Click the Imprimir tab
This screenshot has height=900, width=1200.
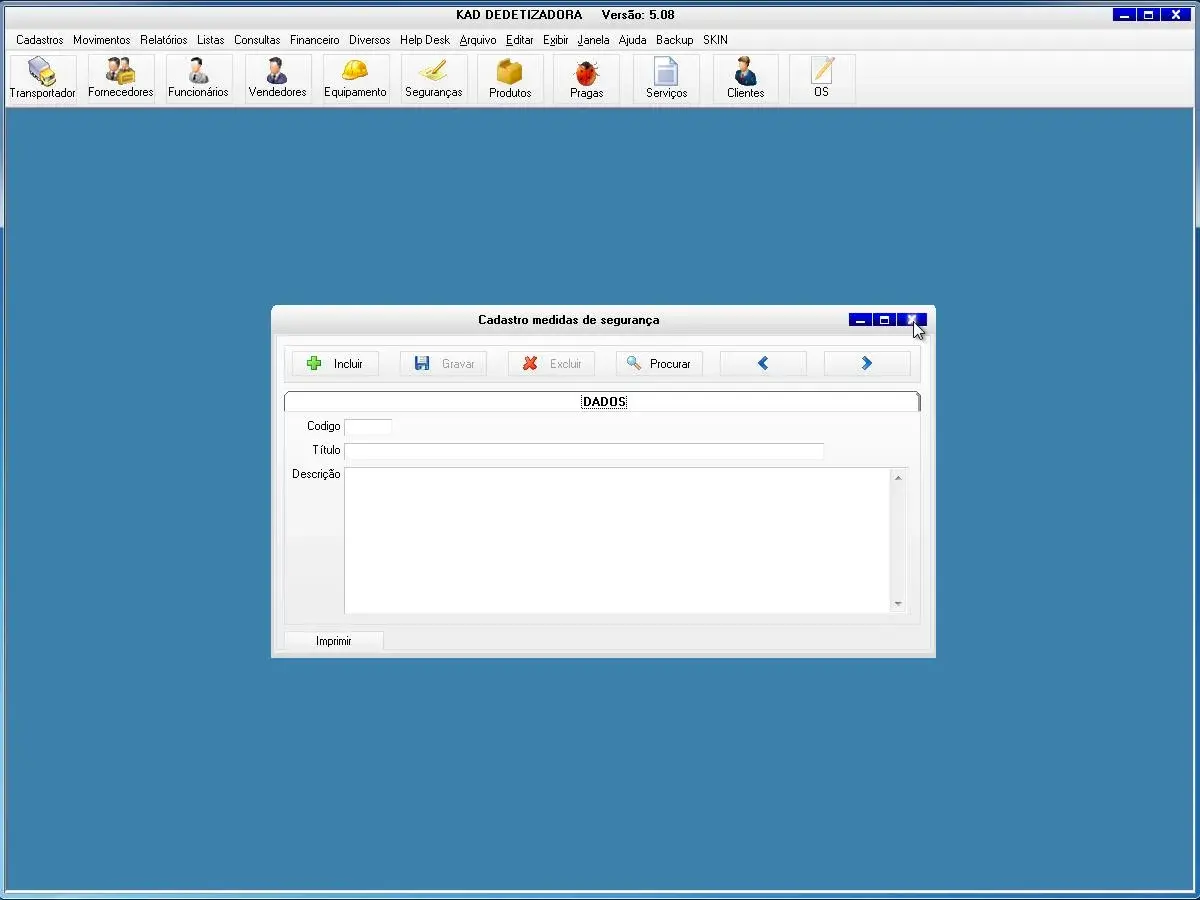coord(334,641)
